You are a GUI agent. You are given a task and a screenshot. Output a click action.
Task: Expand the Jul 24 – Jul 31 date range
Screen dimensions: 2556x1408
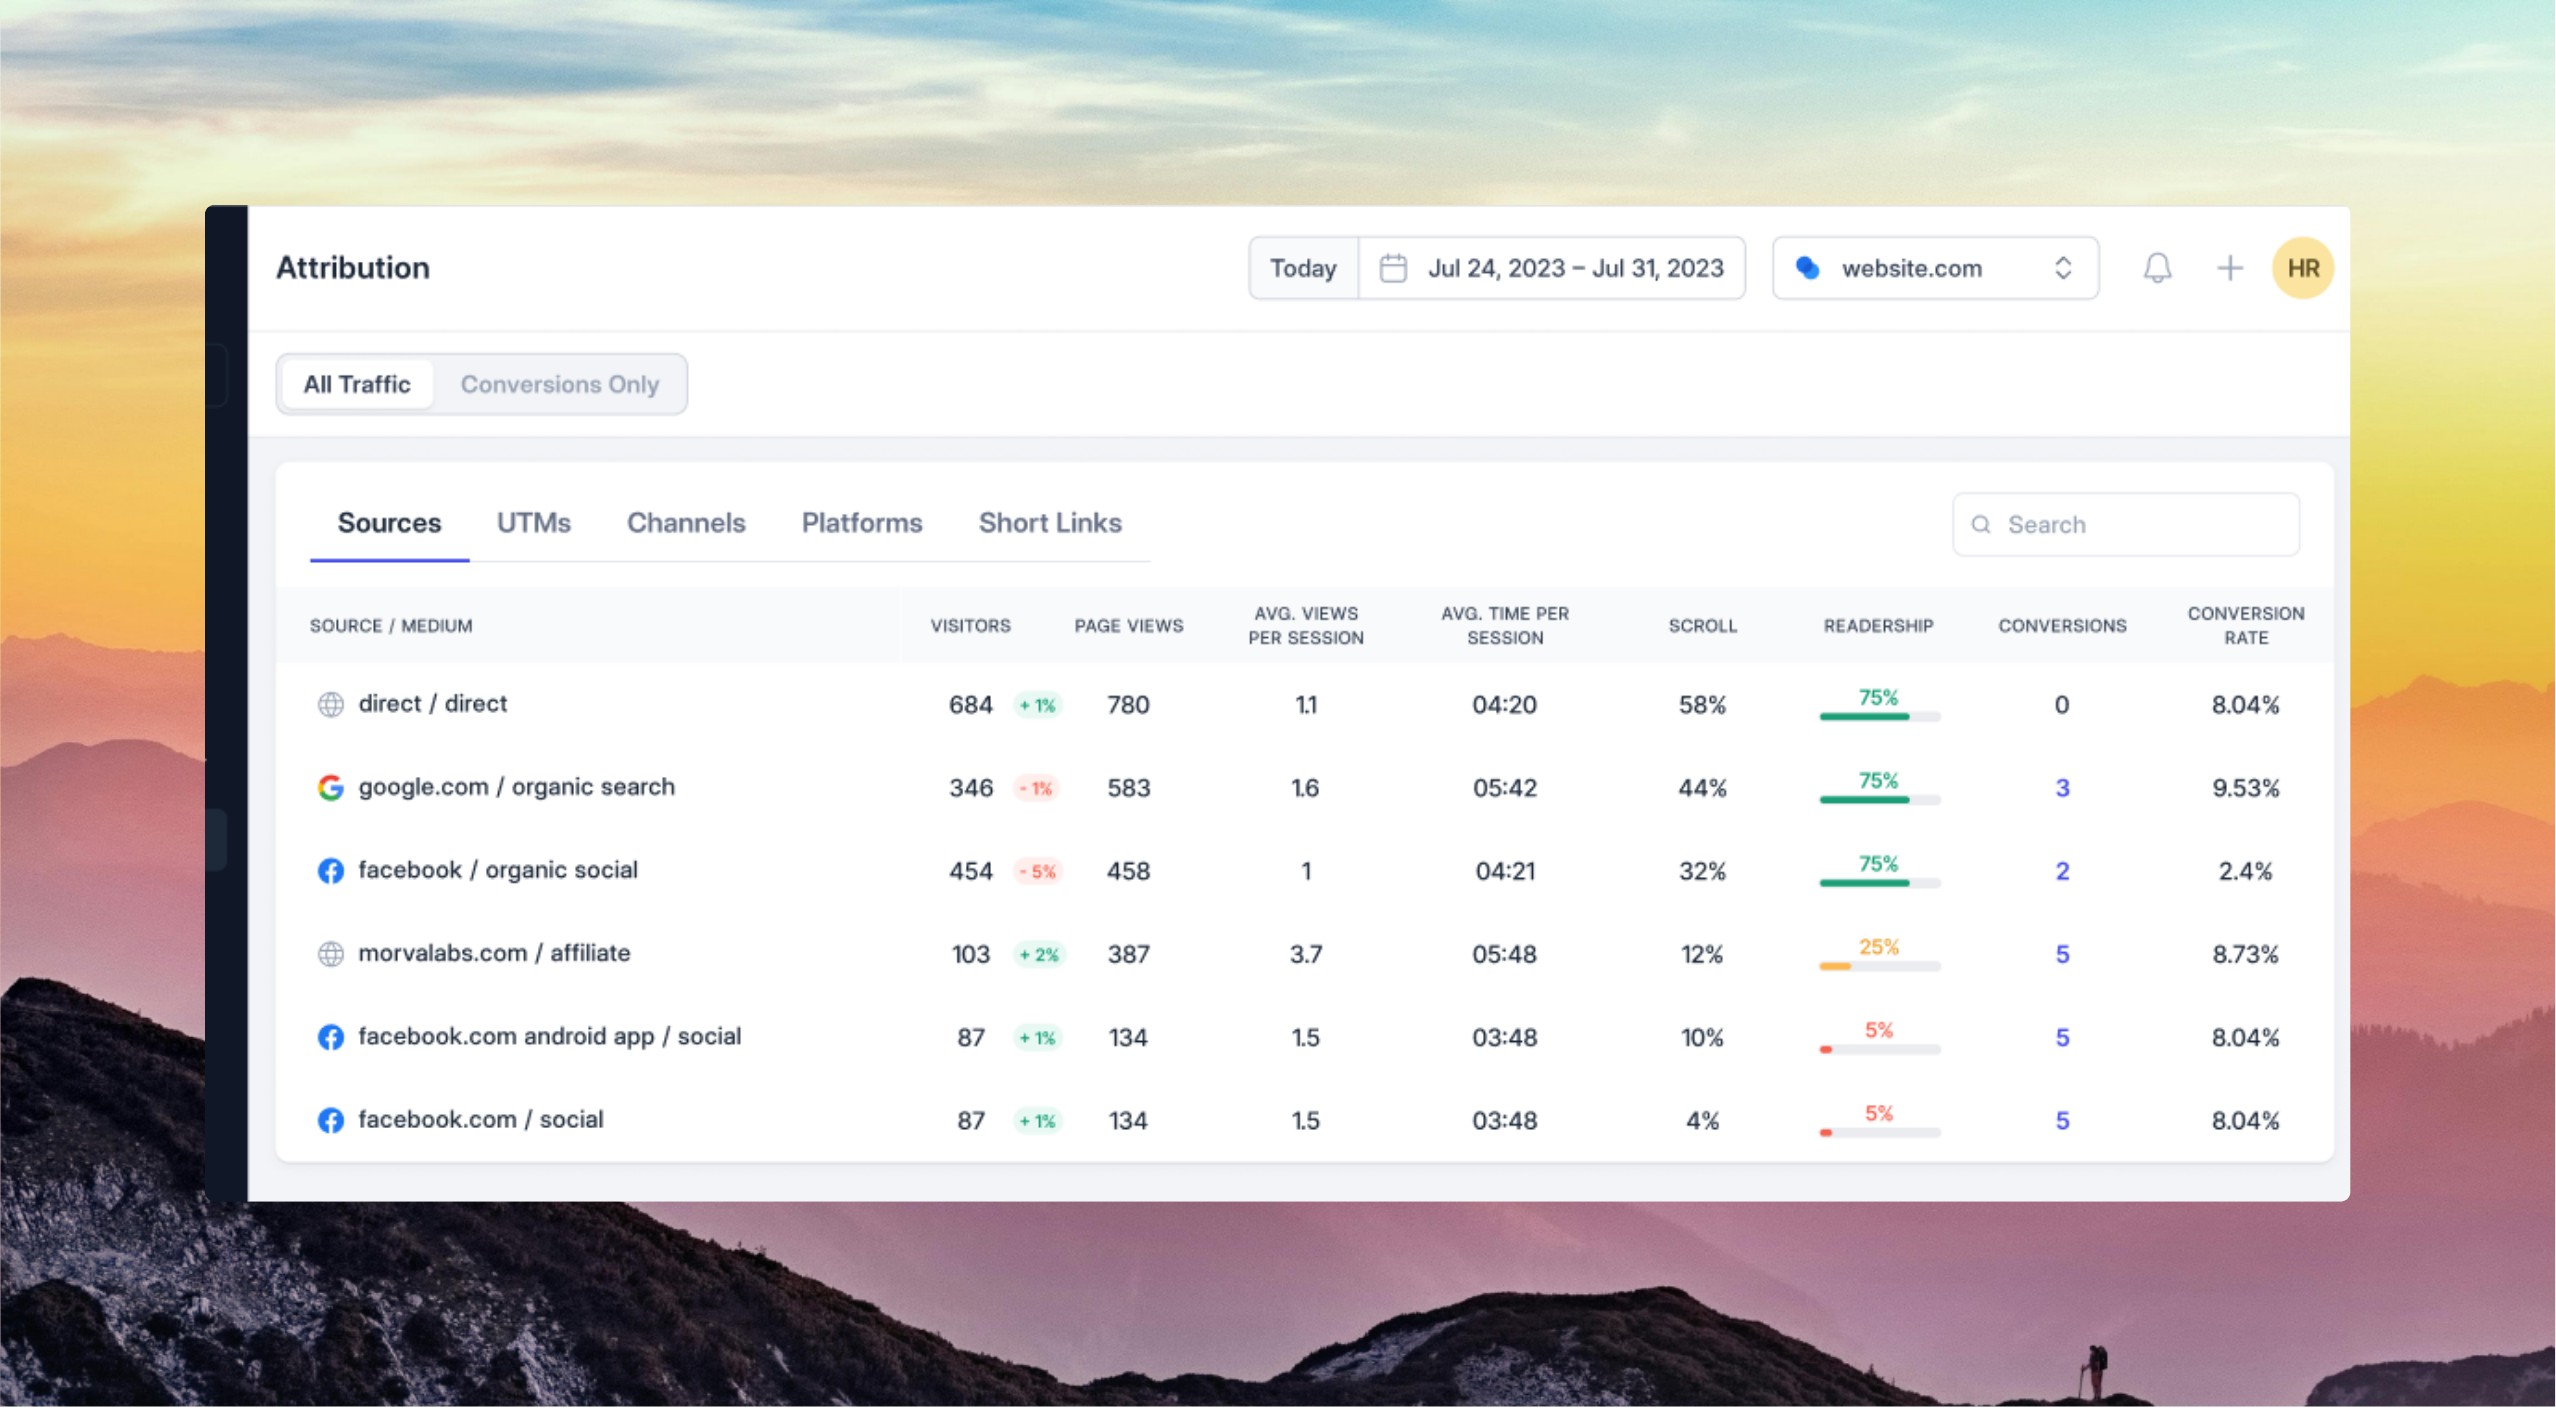[1575, 268]
